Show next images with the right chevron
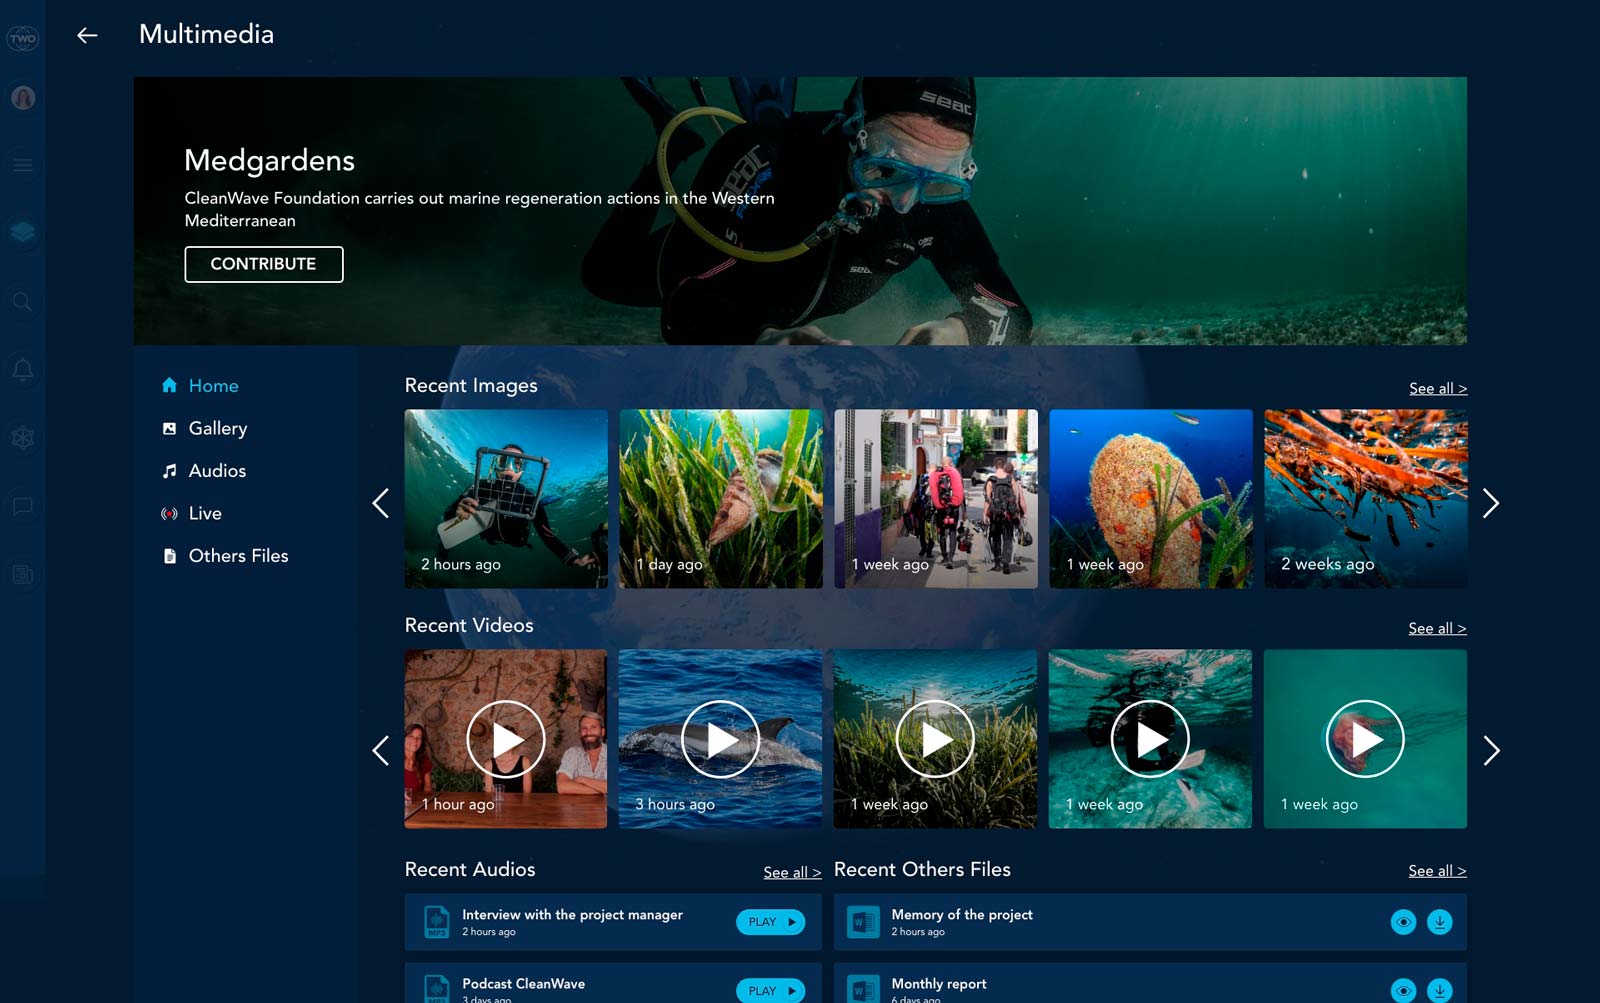 1491,503
